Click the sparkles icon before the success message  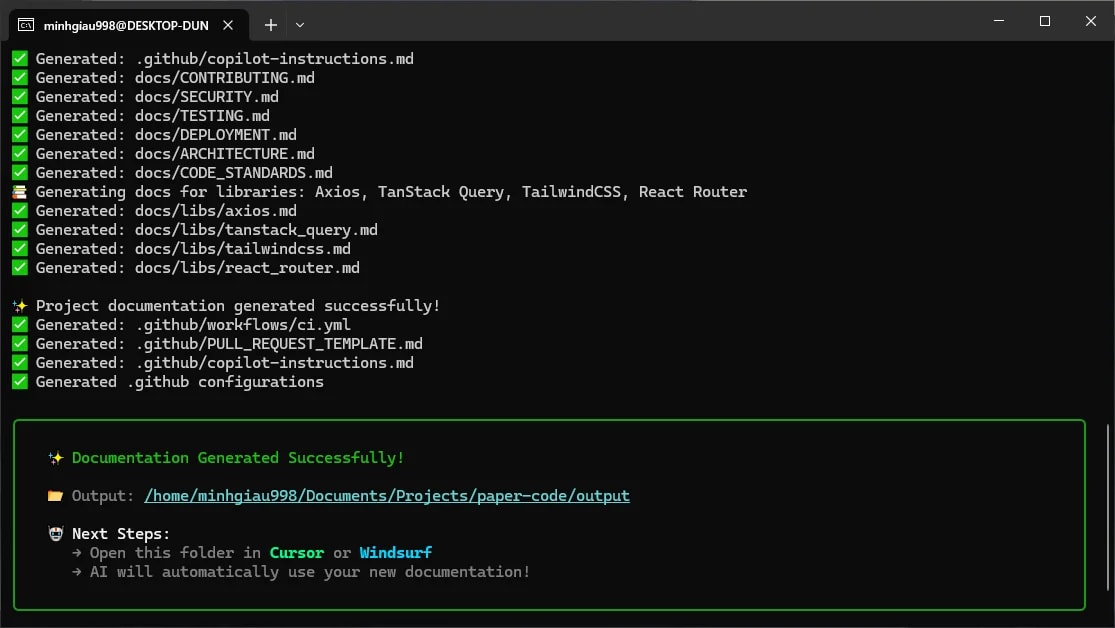(x=19, y=305)
